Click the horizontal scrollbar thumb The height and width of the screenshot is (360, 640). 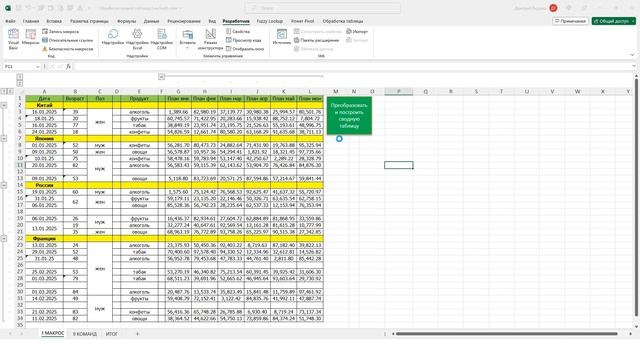click(506, 334)
